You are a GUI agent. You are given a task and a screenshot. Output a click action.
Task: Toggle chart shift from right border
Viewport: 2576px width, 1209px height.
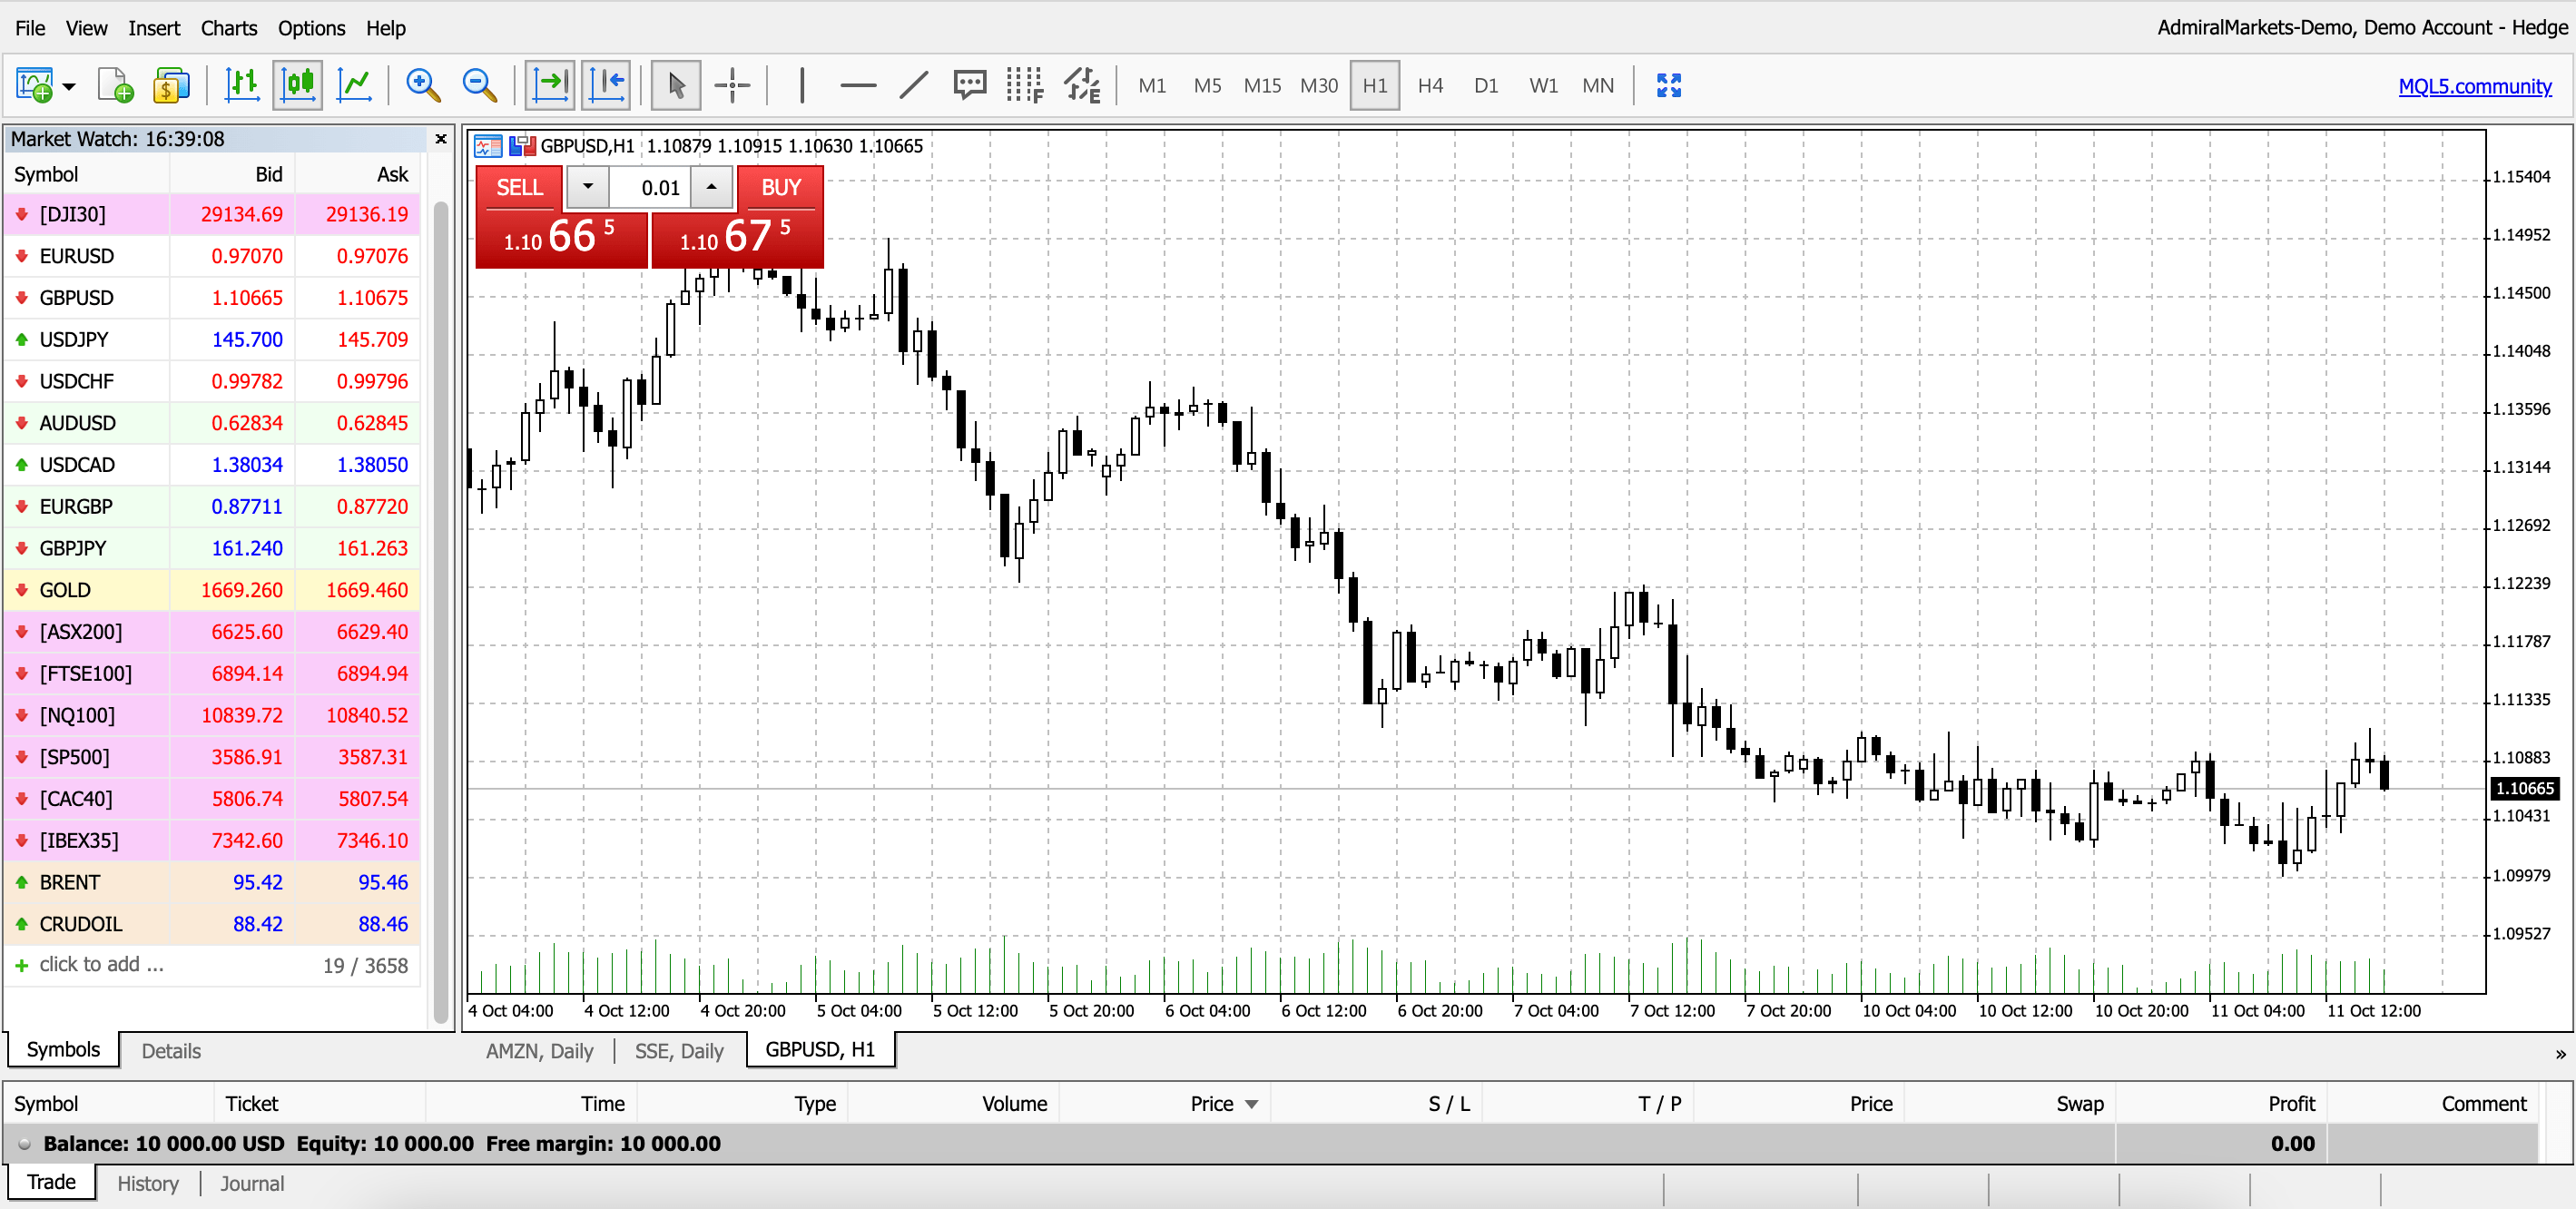606,85
